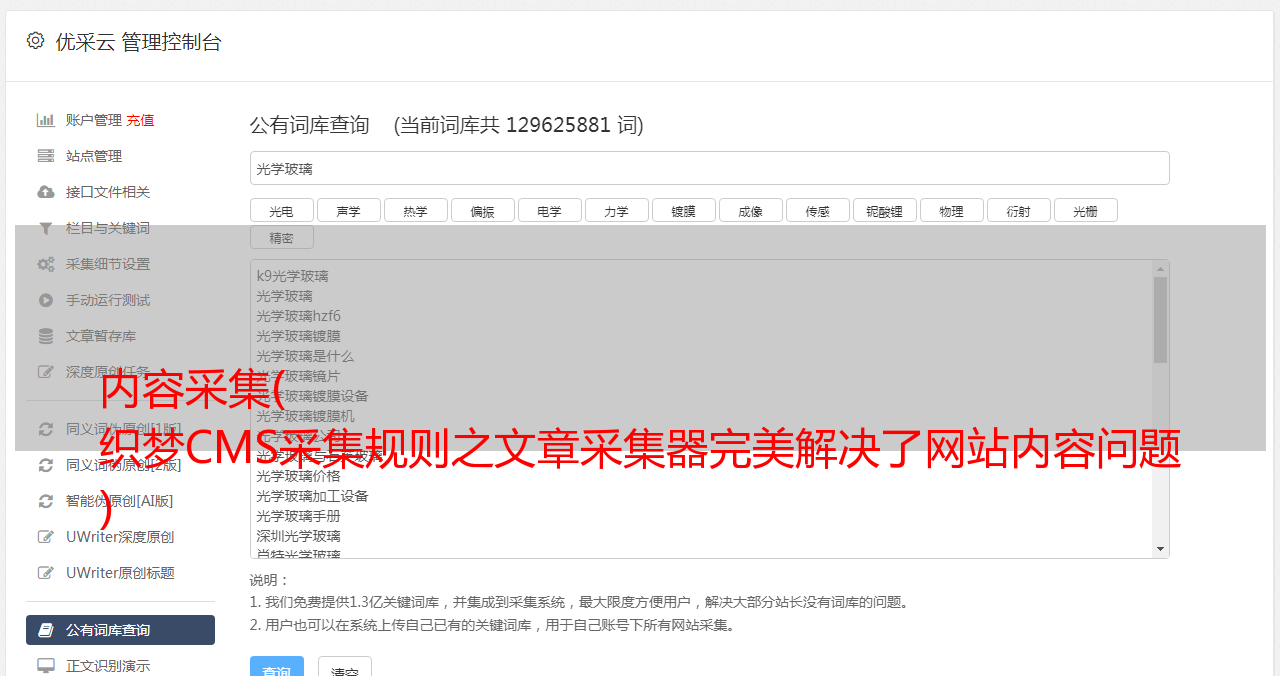
Task: Click the 成像 tag button
Action: (750, 210)
